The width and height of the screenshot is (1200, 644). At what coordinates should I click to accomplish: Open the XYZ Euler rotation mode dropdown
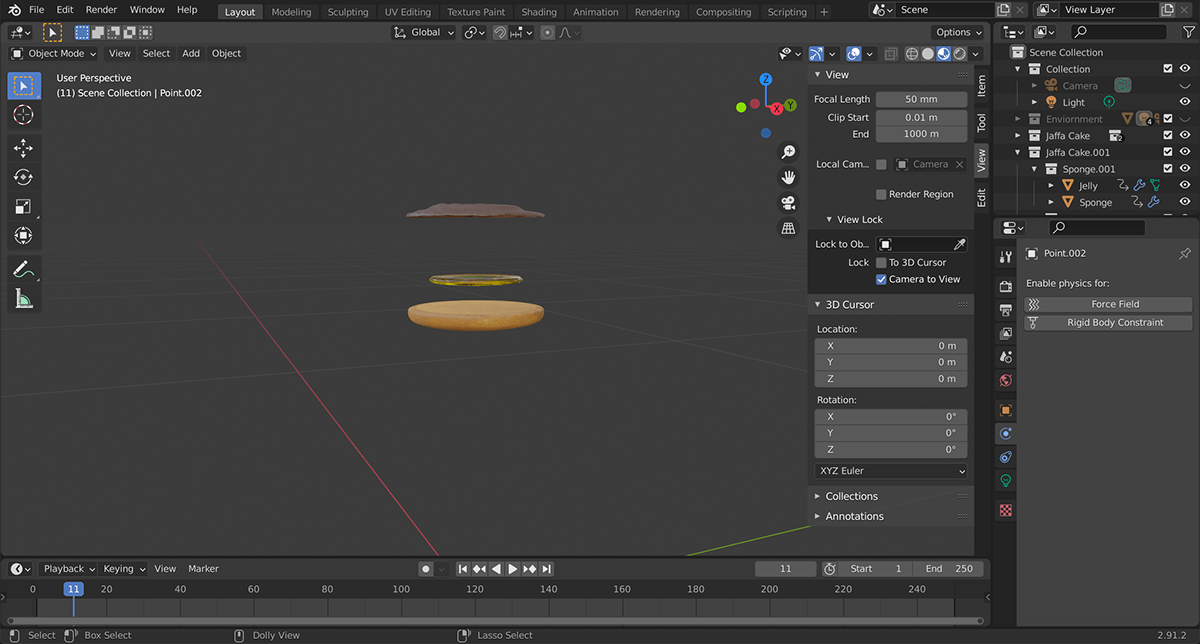(891, 471)
